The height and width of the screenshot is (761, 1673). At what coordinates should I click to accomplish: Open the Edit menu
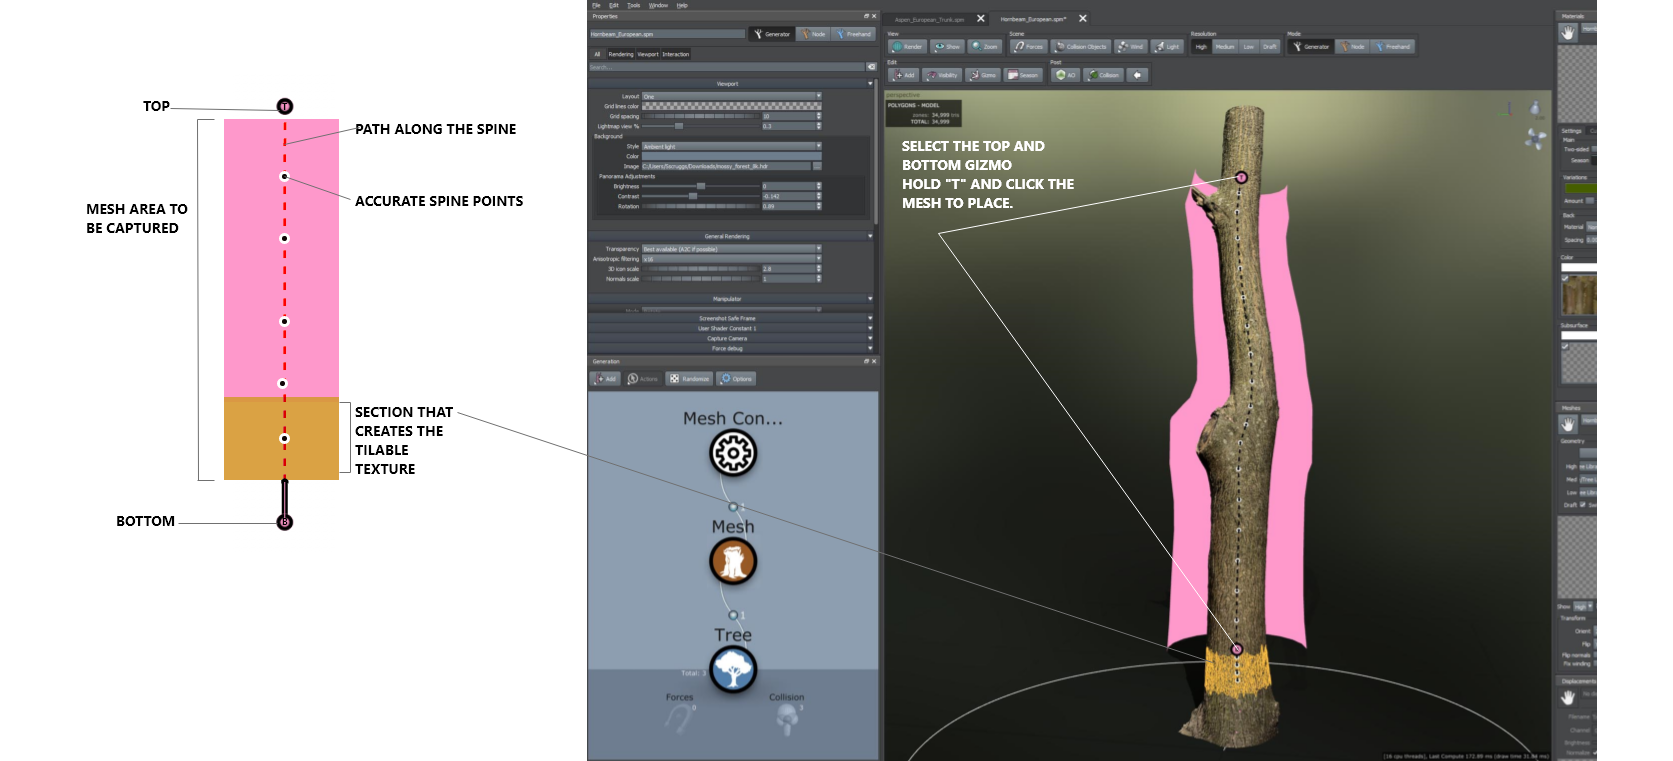click(x=614, y=5)
